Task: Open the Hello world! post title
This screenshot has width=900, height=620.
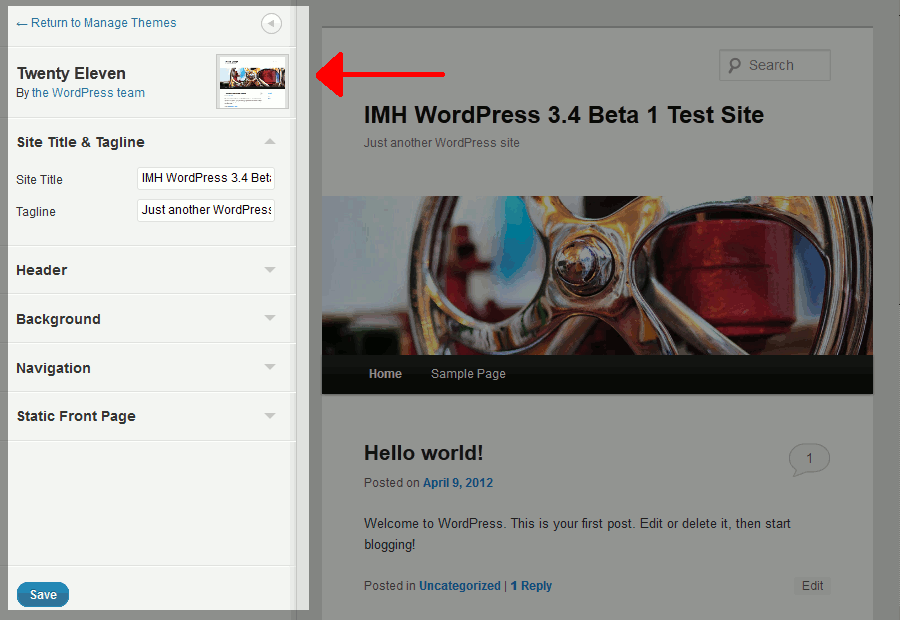Action: pos(423,453)
